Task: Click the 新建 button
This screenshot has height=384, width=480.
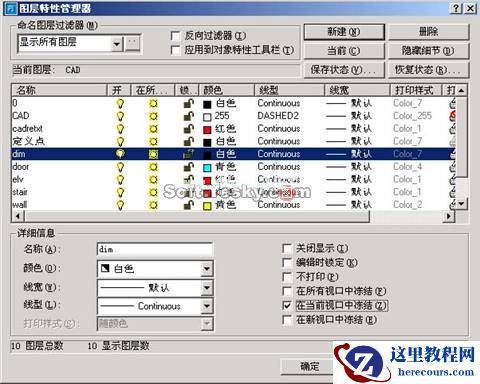Action: (344, 32)
